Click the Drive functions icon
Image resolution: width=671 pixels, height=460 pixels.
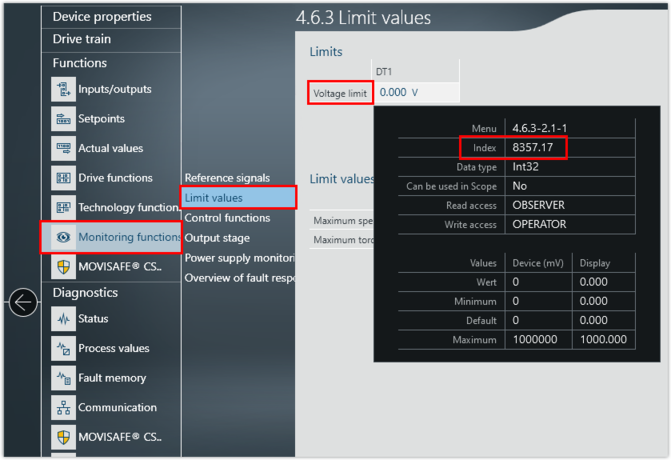click(x=64, y=178)
